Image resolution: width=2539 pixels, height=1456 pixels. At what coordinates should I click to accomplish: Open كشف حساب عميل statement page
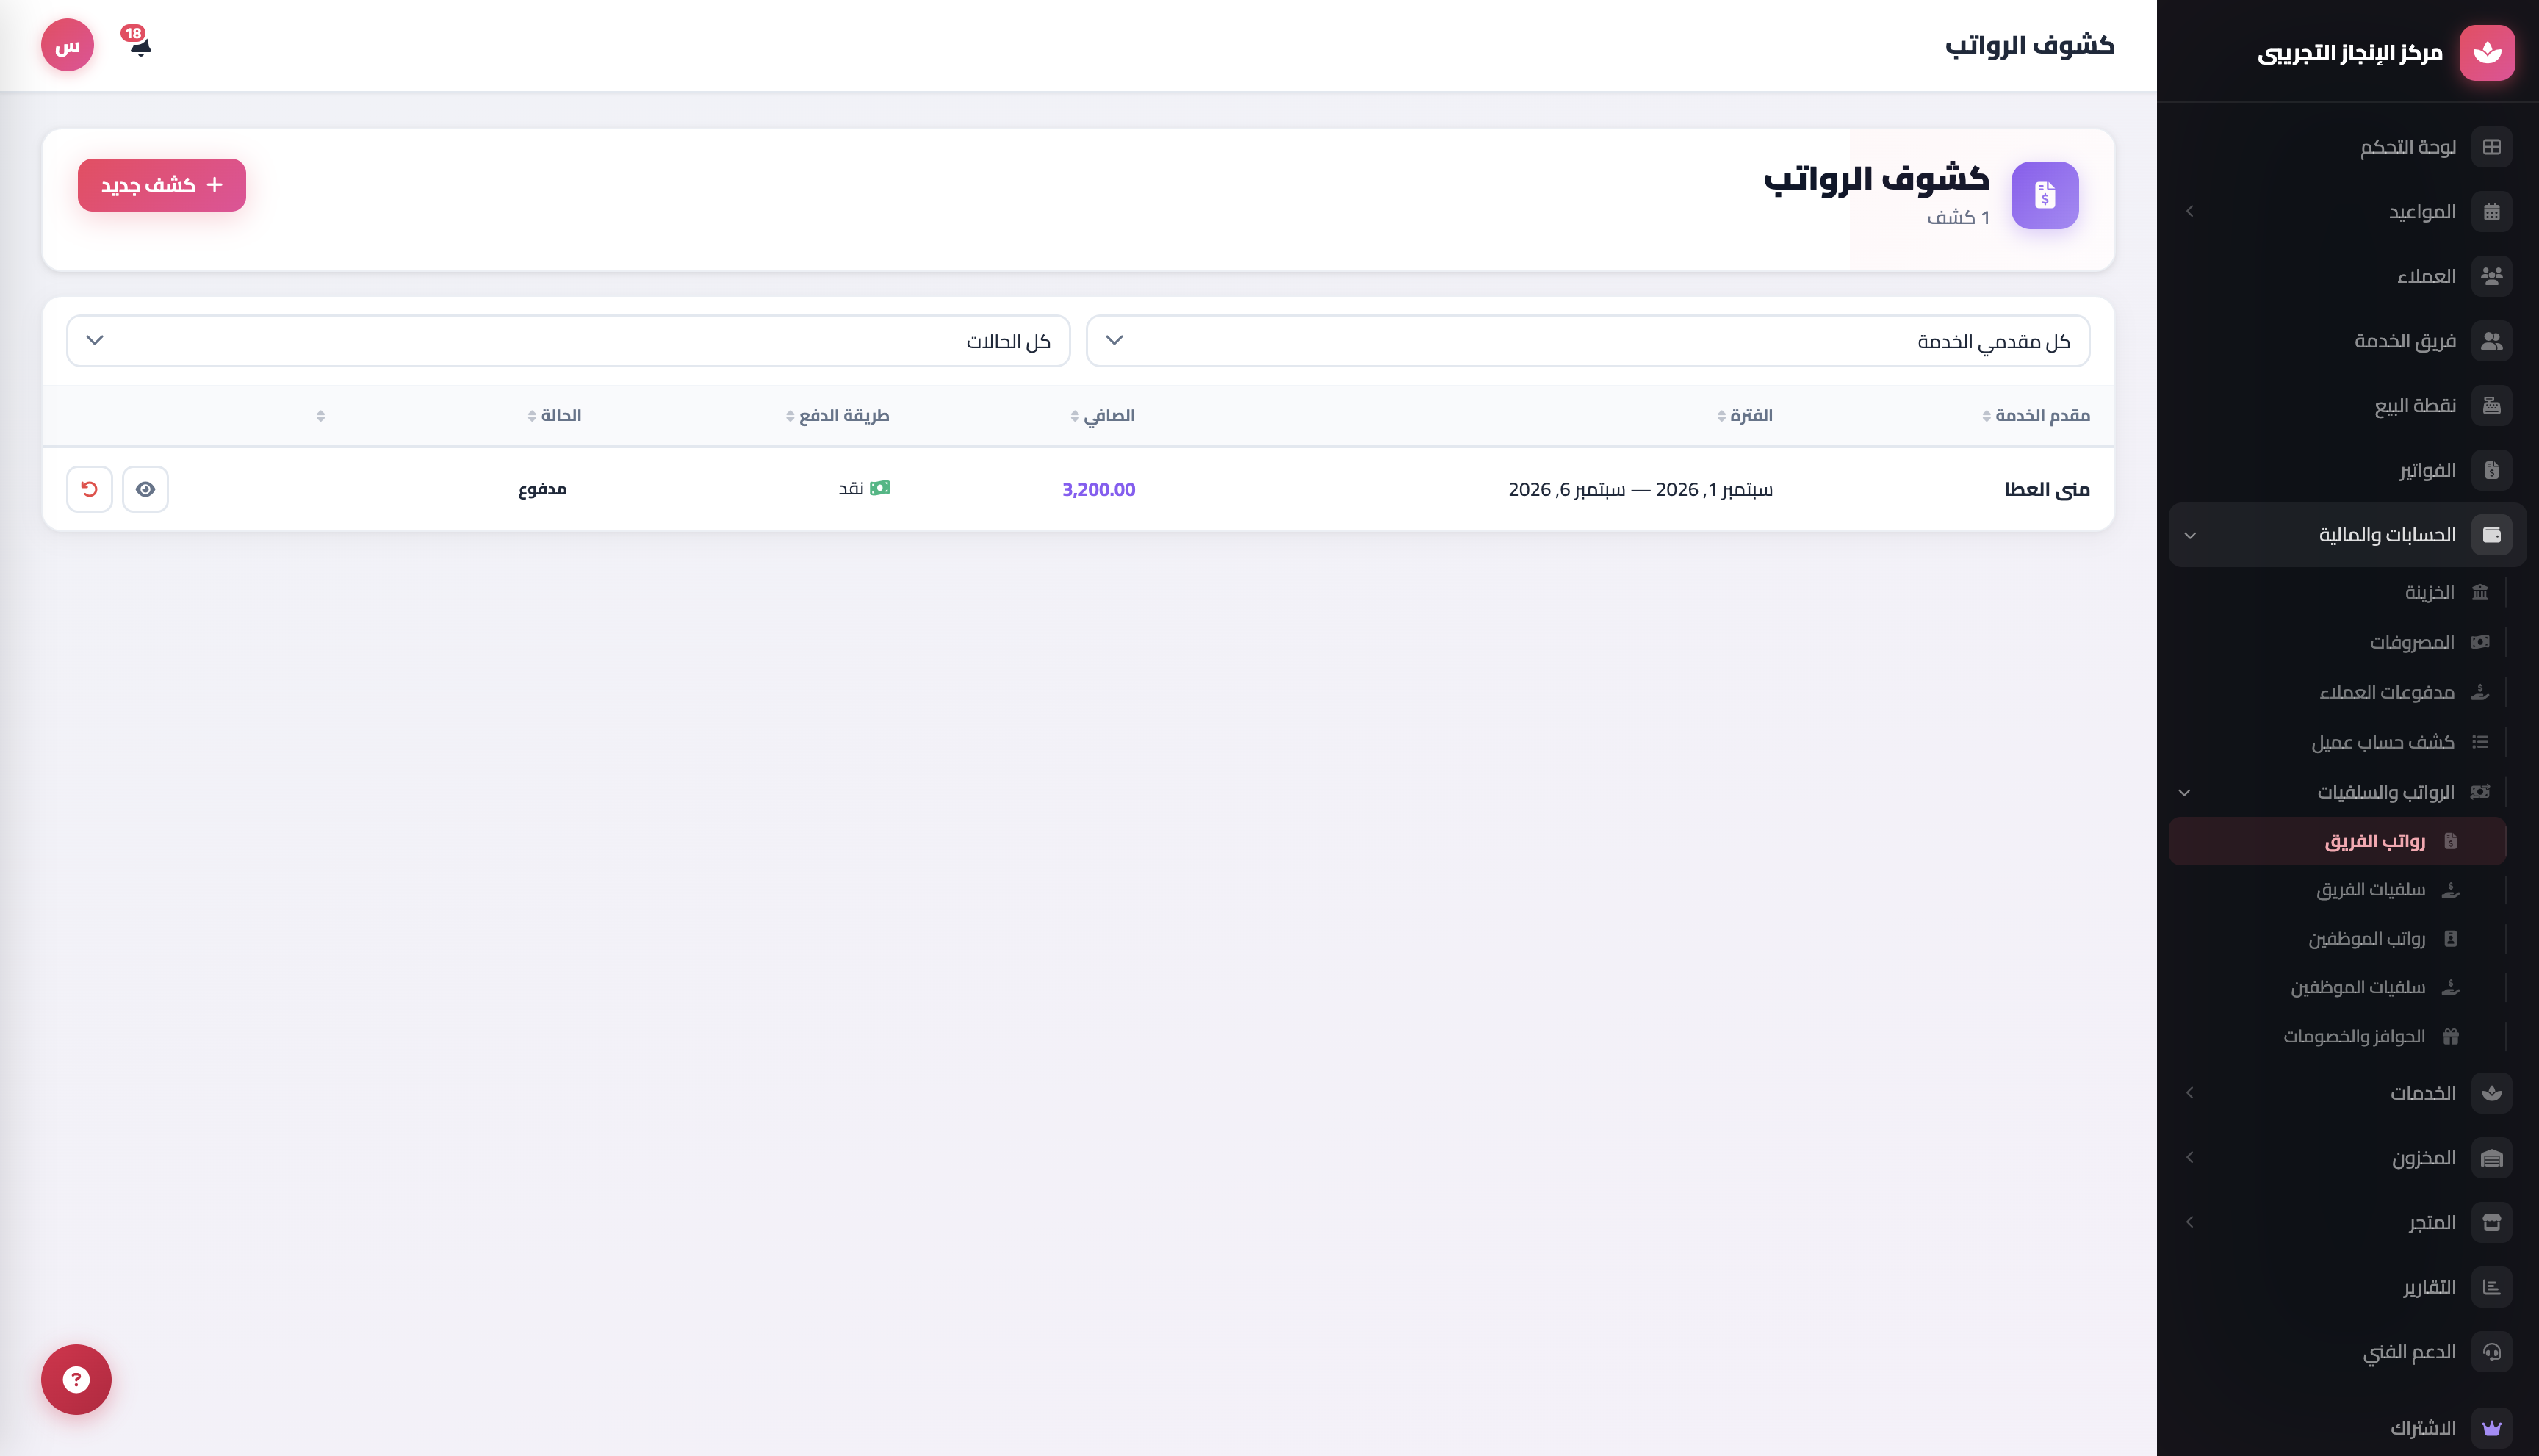(2338, 742)
